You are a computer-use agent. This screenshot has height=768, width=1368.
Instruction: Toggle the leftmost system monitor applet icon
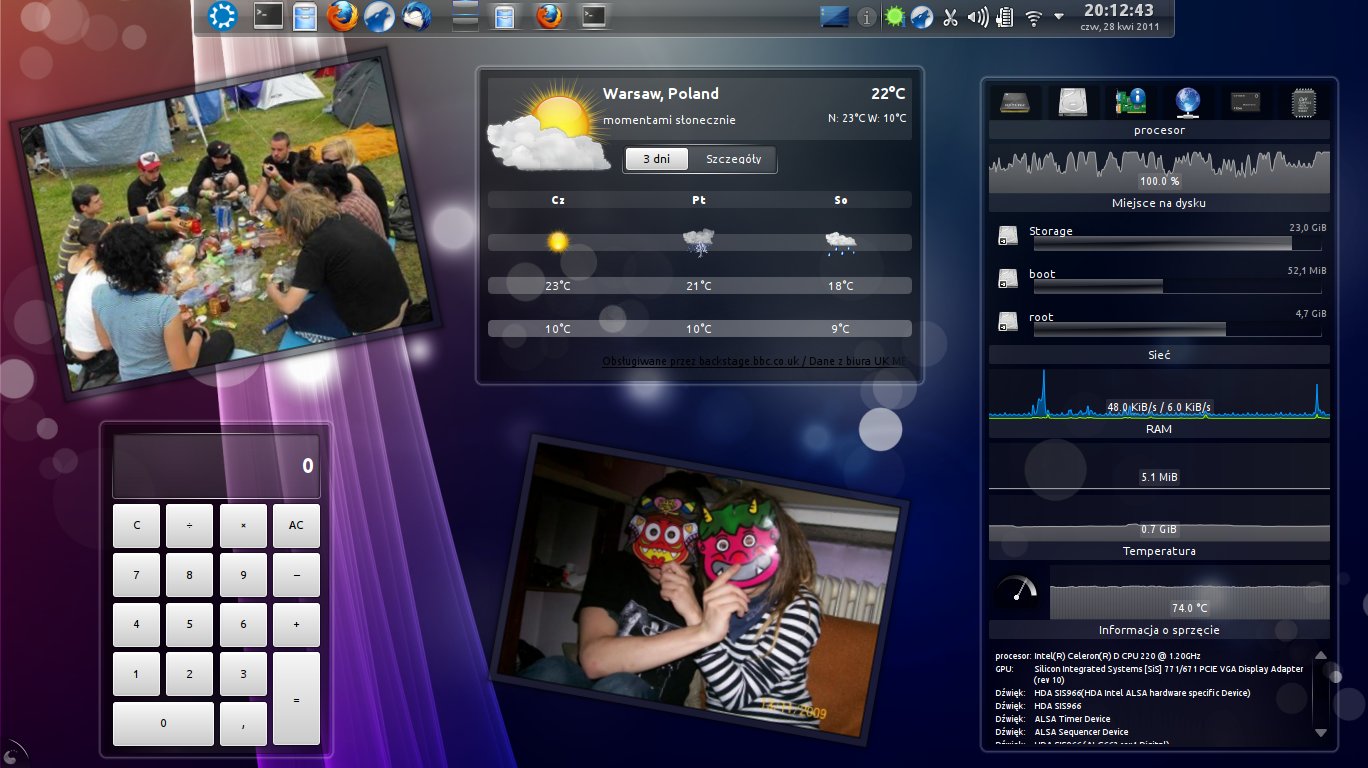click(1016, 102)
